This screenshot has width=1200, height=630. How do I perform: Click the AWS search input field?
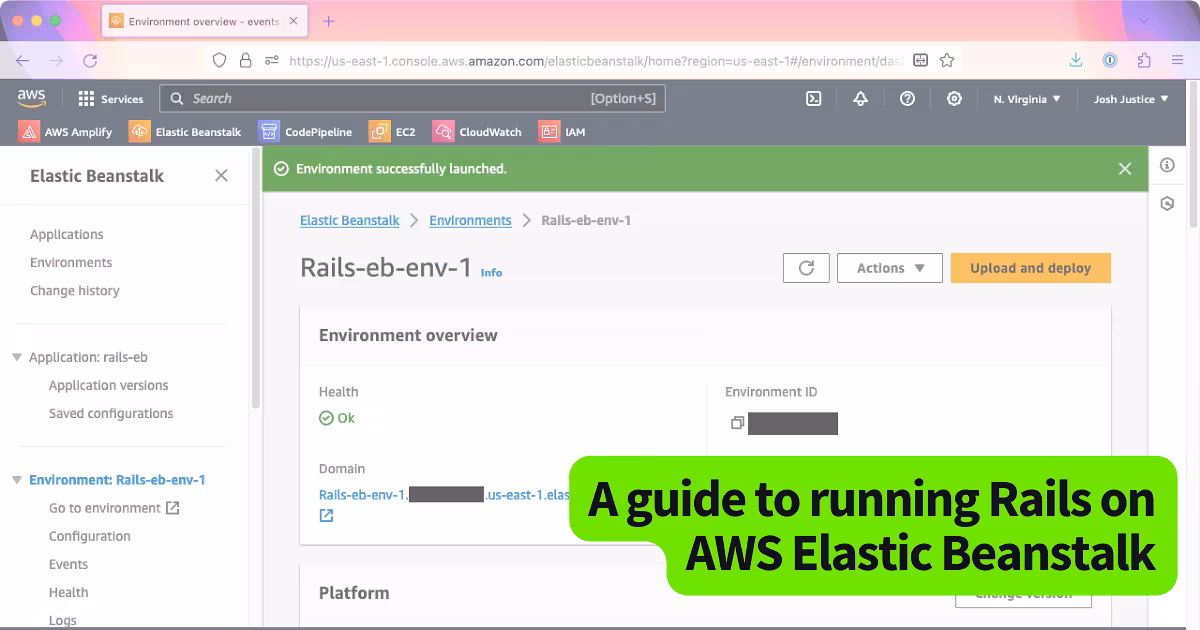pos(412,99)
